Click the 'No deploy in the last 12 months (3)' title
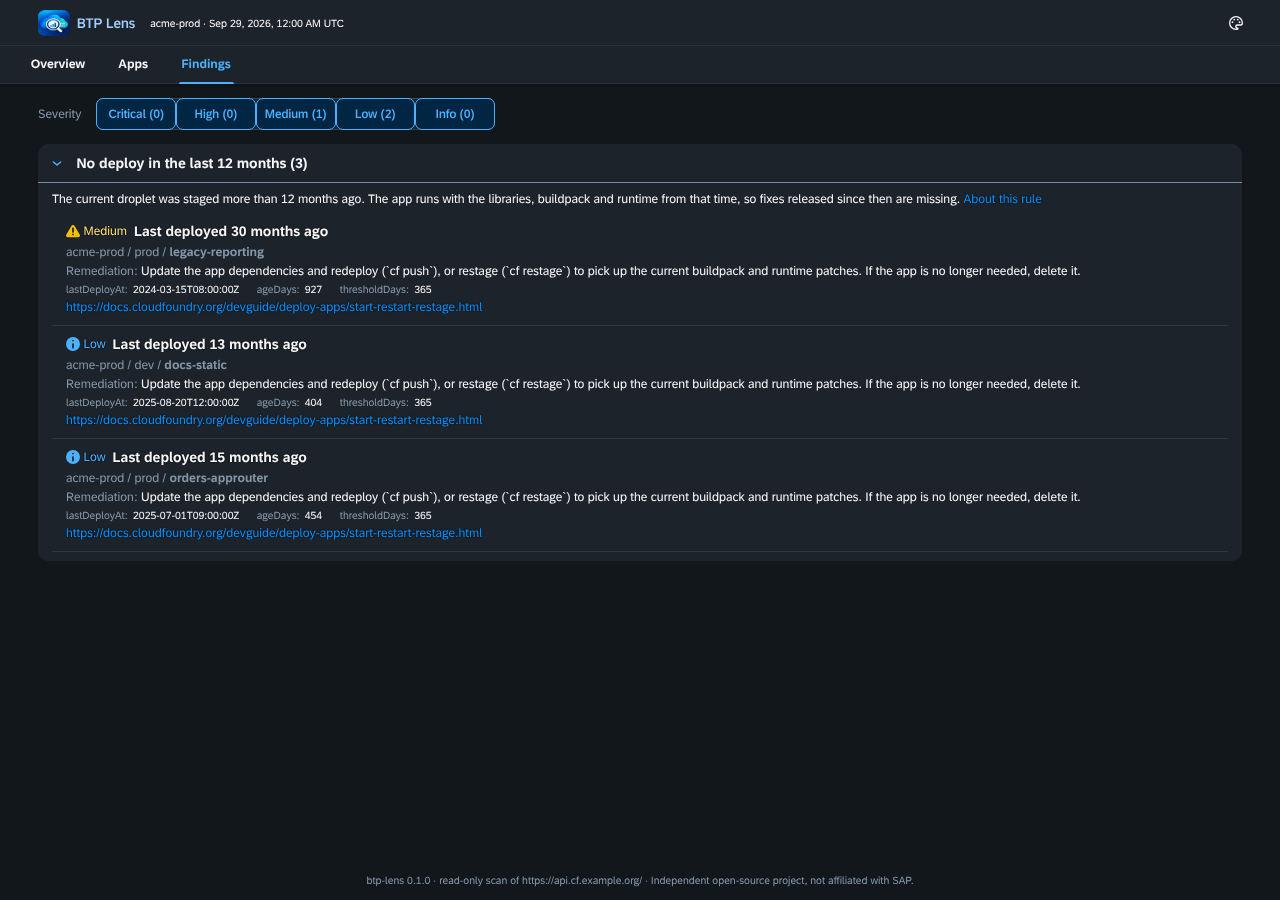Image resolution: width=1280 pixels, height=900 pixels. (192, 163)
